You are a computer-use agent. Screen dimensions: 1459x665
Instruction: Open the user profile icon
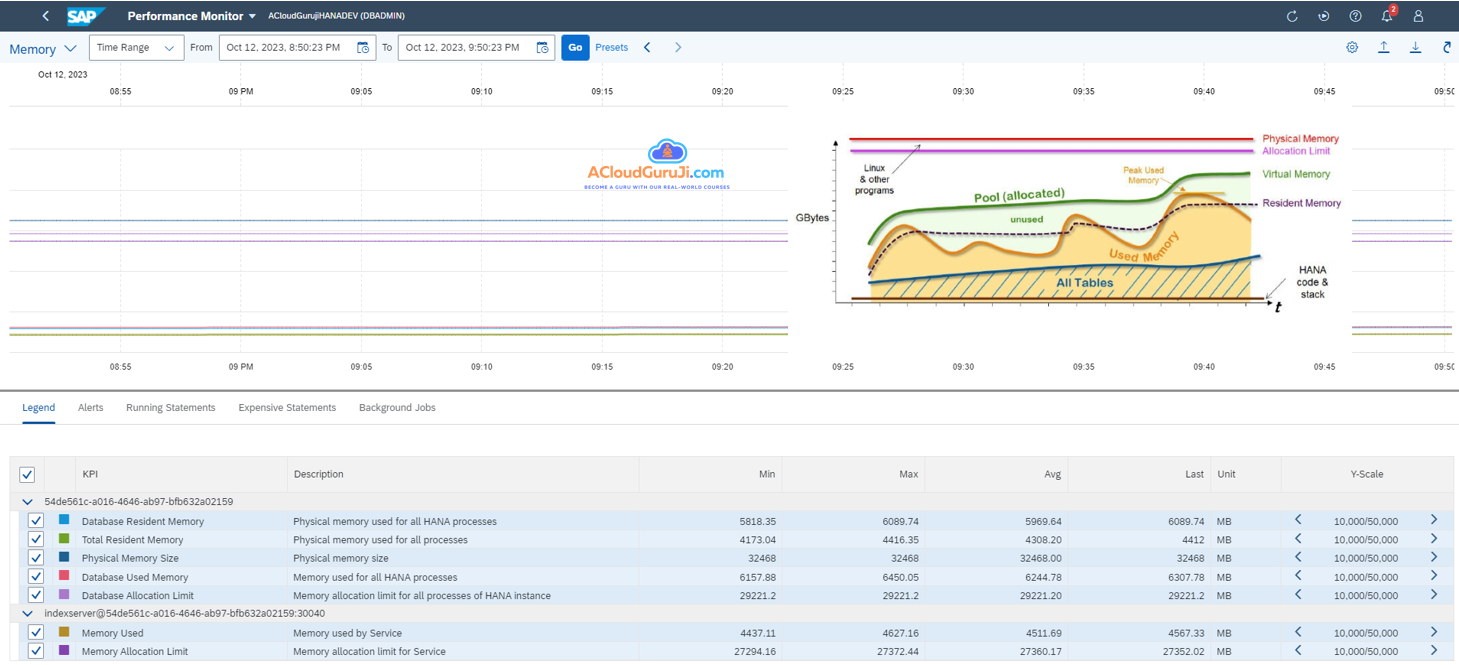point(1418,16)
